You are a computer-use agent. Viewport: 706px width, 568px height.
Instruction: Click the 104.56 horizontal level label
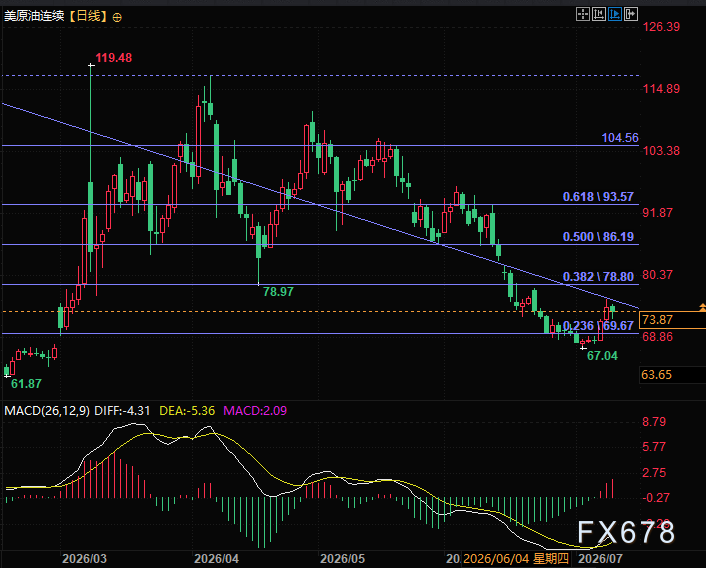click(x=620, y=138)
